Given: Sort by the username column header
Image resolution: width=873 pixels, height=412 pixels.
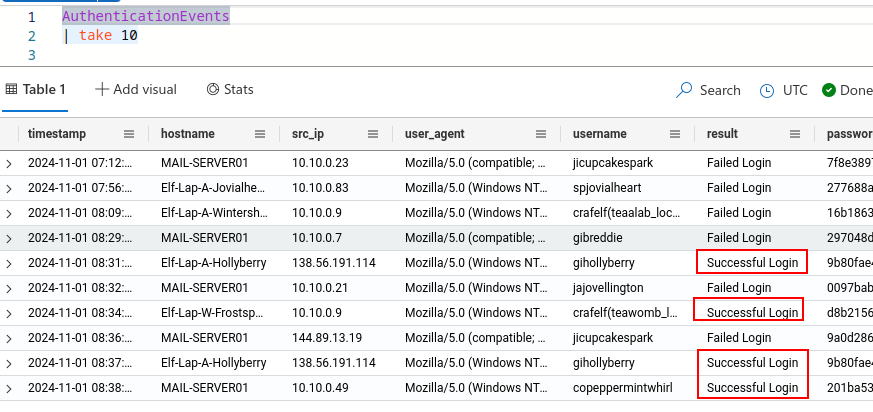Looking at the screenshot, I should click(x=600, y=134).
